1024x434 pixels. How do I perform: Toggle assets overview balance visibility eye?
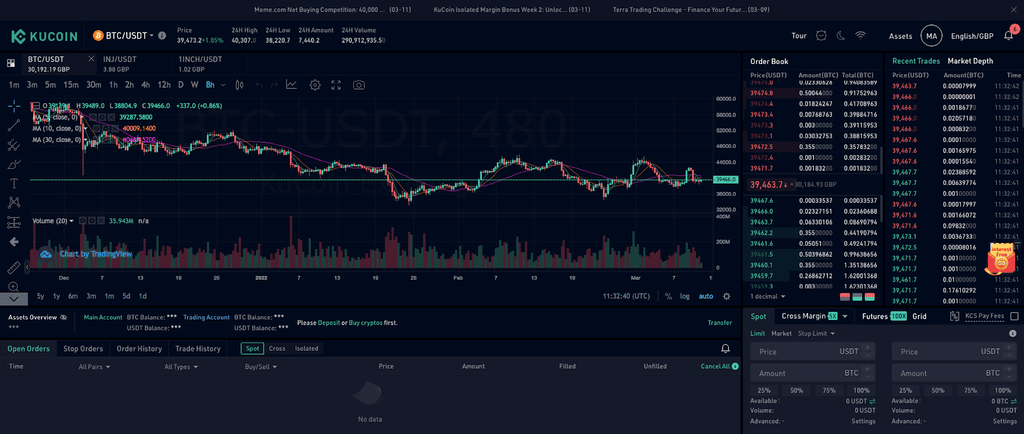point(63,317)
